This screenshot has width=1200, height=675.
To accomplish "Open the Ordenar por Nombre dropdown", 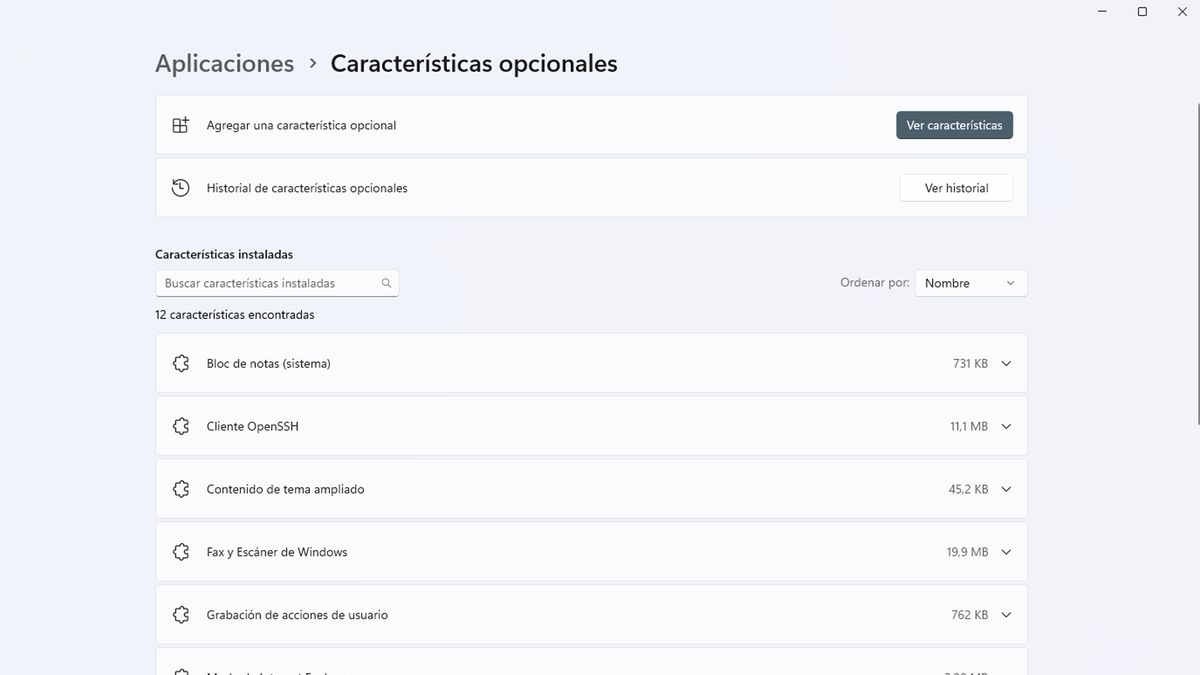I will (x=970, y=283).
